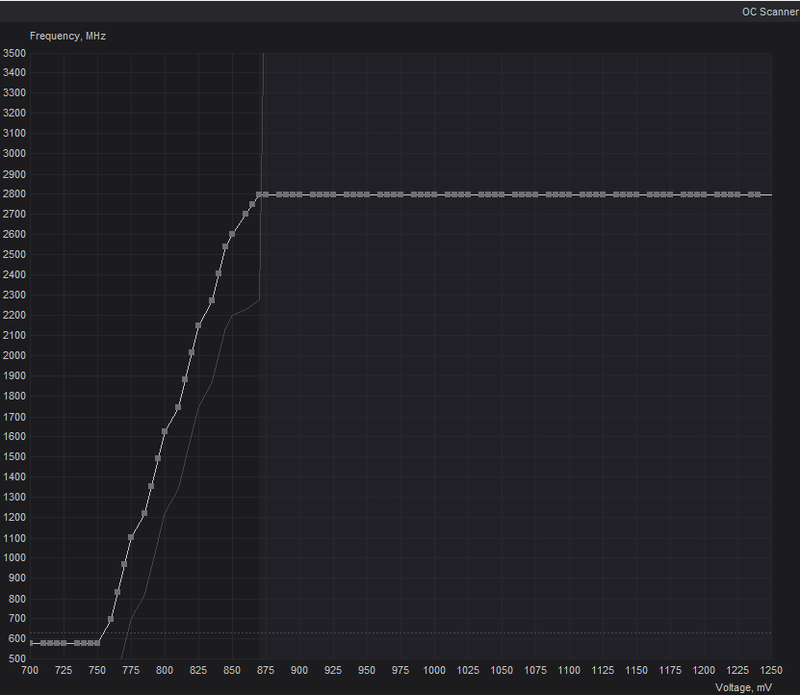Select the curve point at 765 mV
The width and height of the screenshot is (800, 695).
[x=117, y=592]
